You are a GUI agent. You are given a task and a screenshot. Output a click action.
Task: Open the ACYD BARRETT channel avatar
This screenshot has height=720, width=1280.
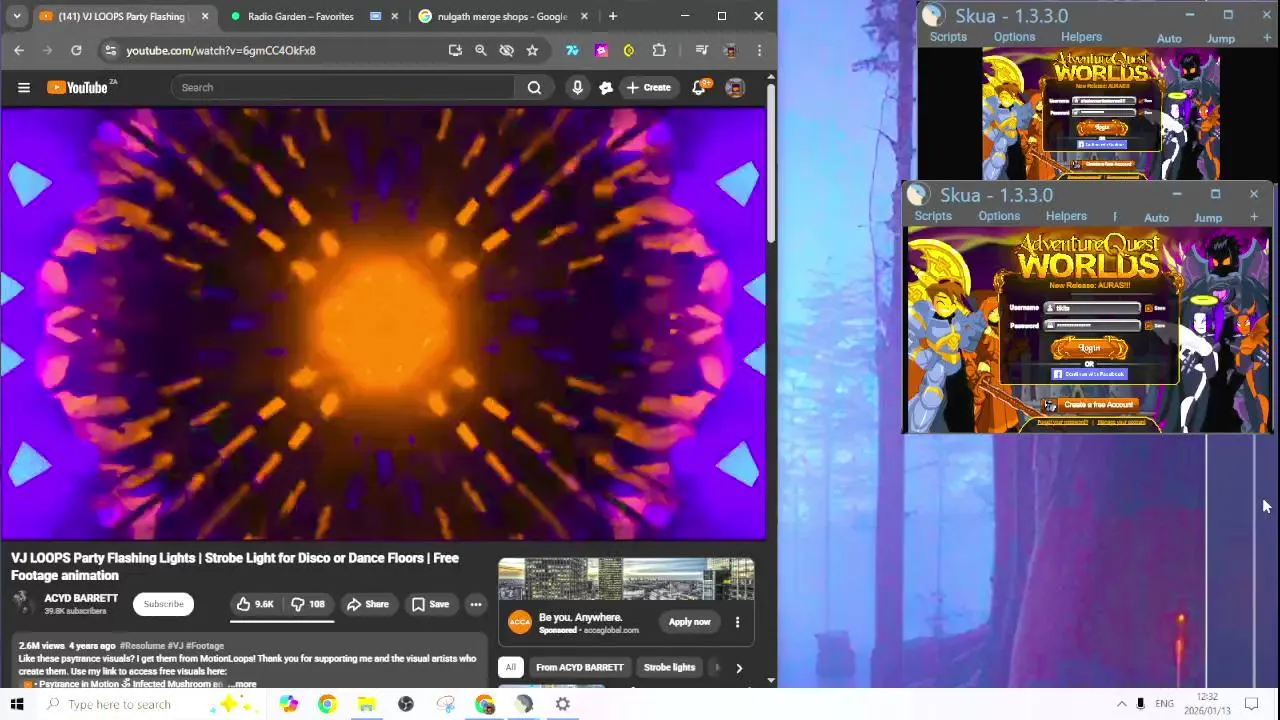[23, 602]
